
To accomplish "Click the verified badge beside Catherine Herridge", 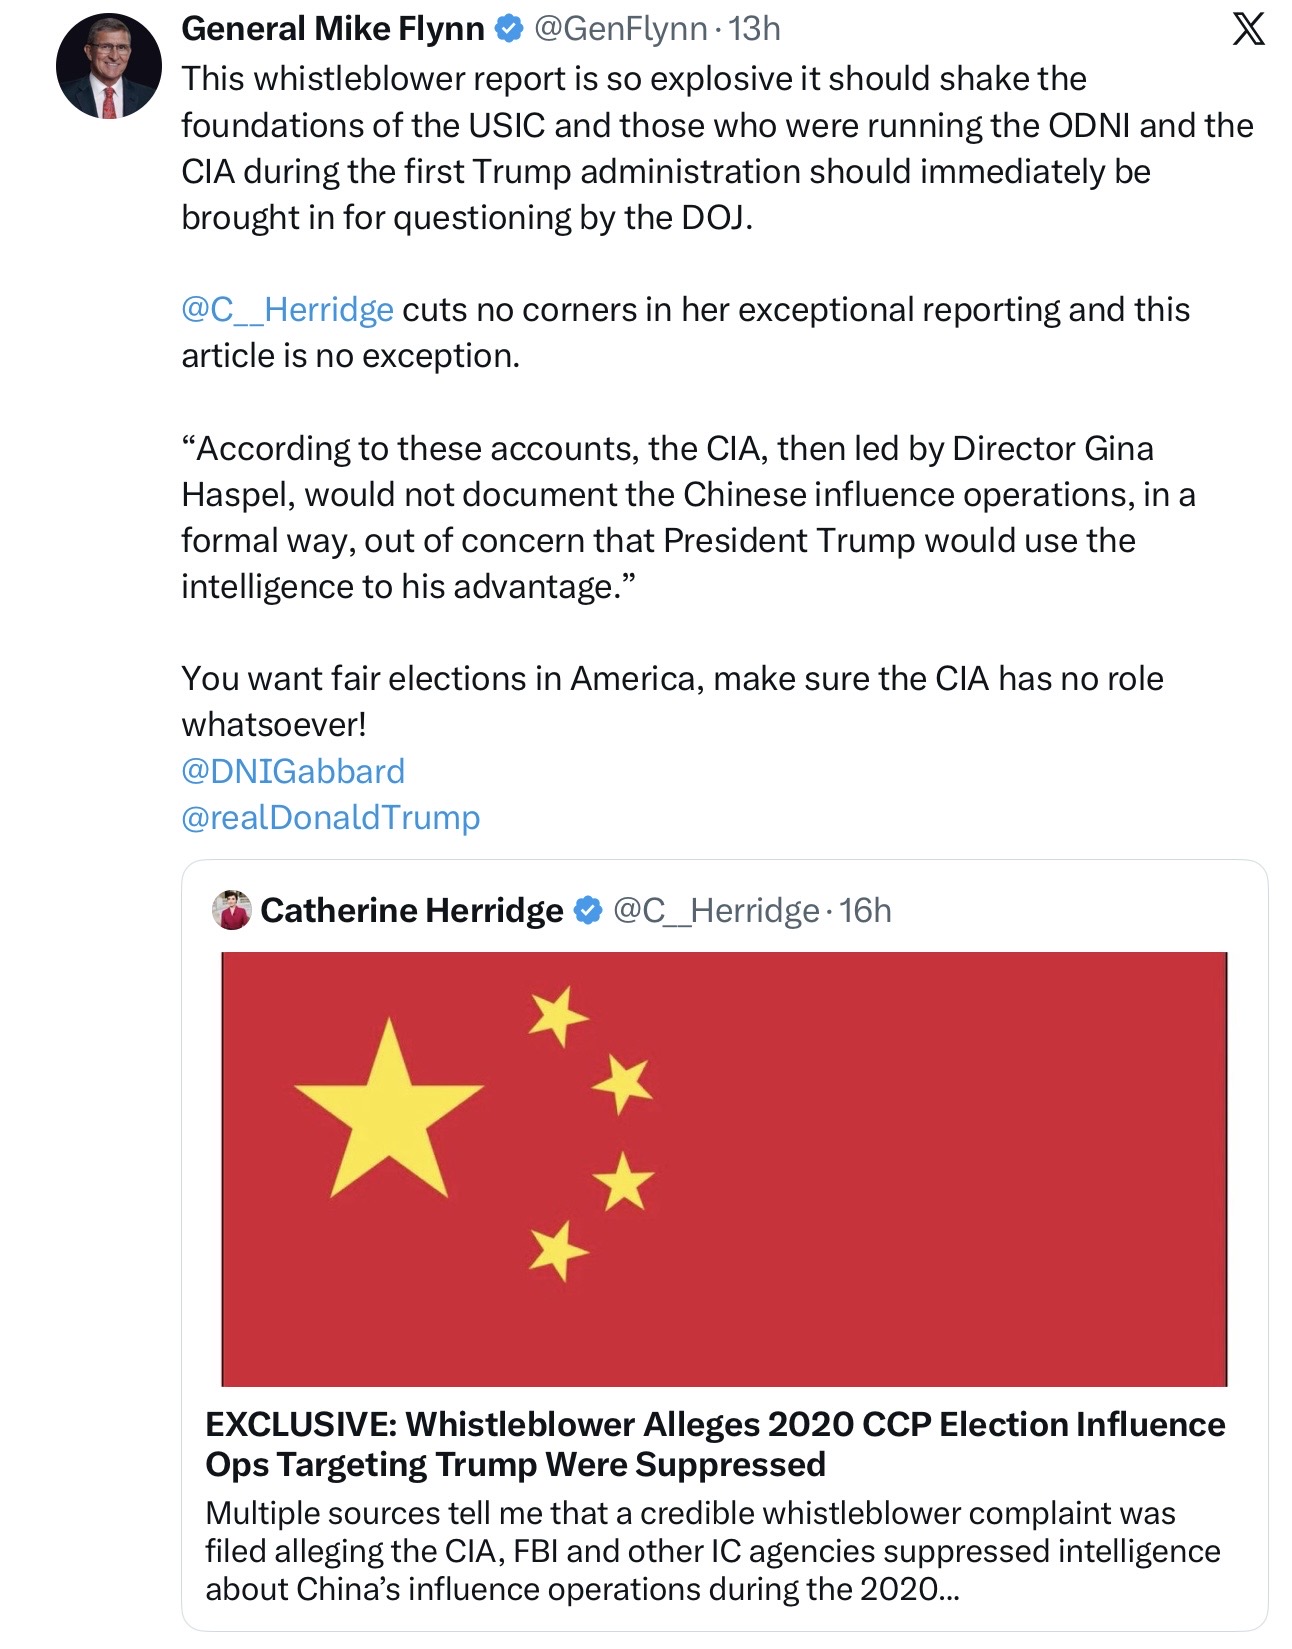I will (x=588, y=910).
